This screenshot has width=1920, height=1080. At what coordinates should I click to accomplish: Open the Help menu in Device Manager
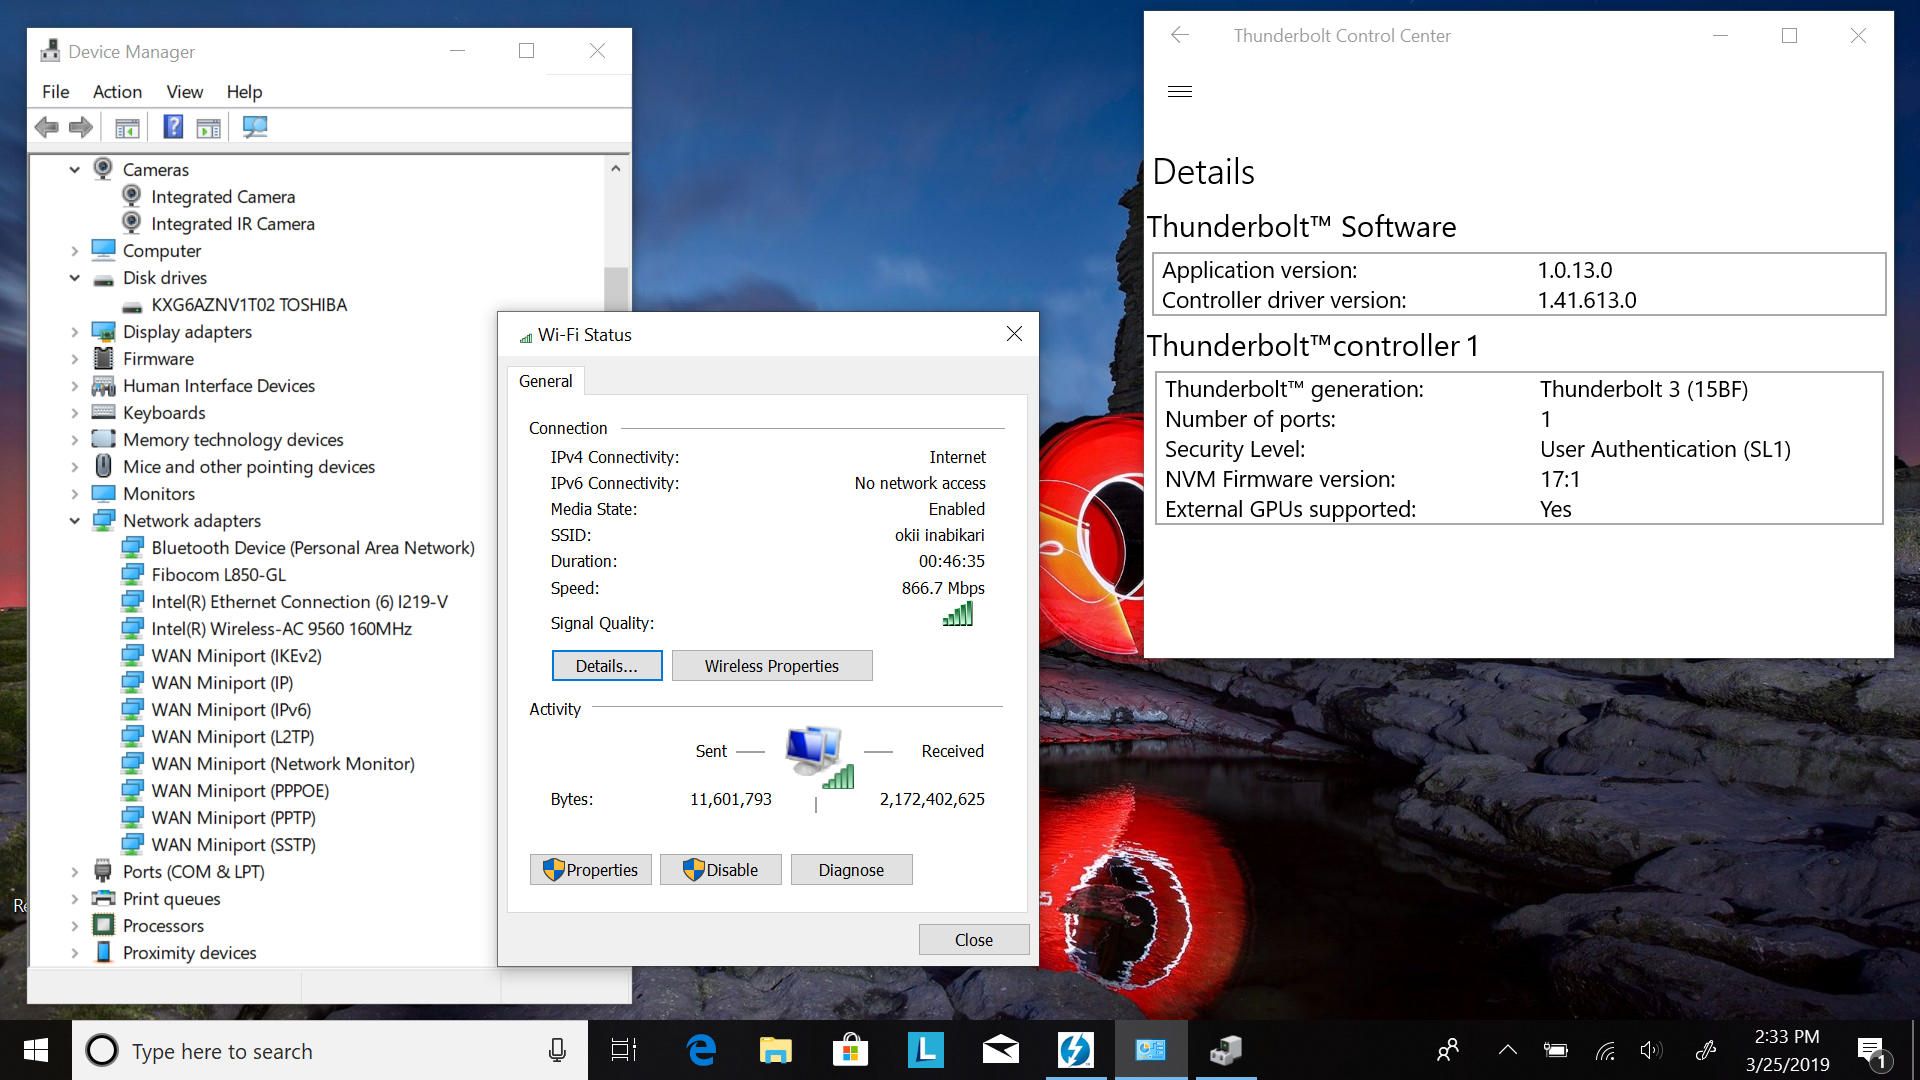click(244, 92)
